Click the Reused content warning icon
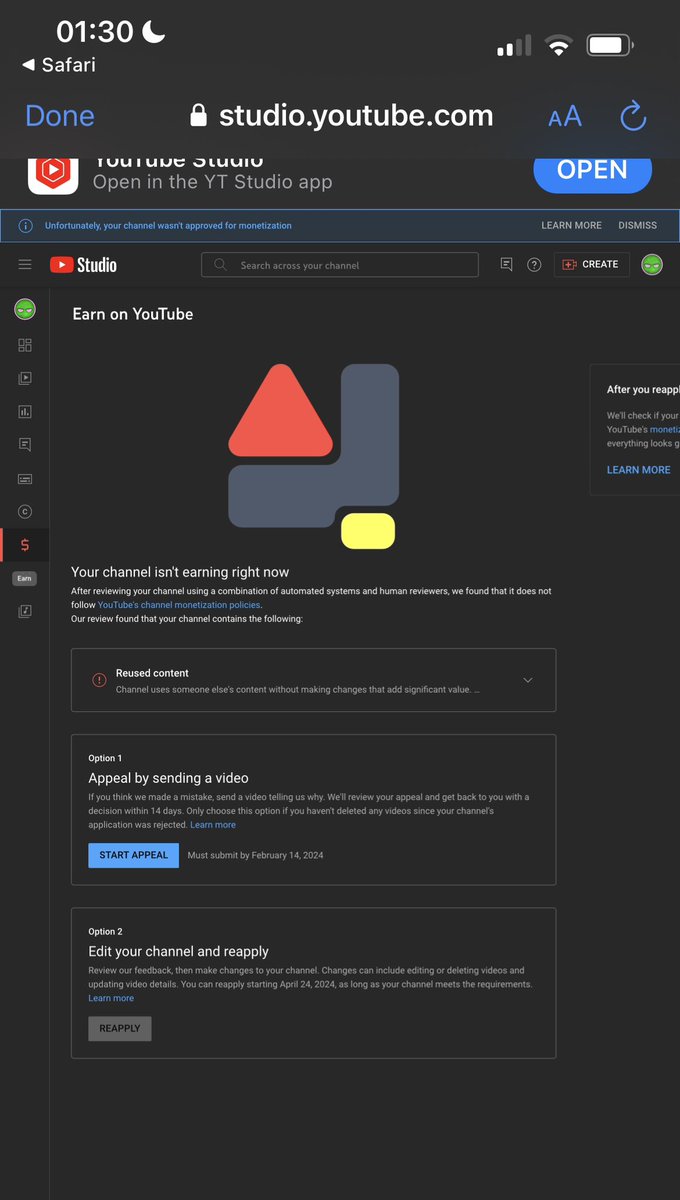The image size is (680, 1200). pyautogui.click(x=99, y=680)
